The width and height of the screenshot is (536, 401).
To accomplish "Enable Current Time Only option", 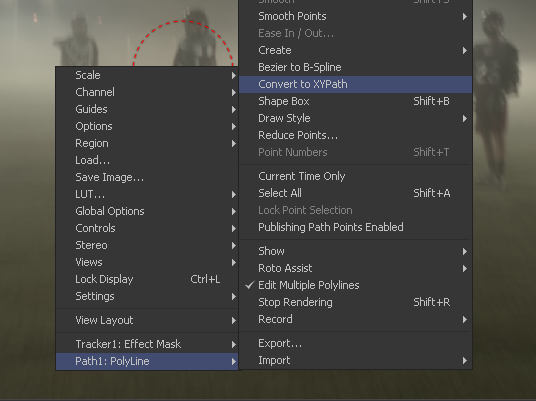I will click(x=356, y=176).
